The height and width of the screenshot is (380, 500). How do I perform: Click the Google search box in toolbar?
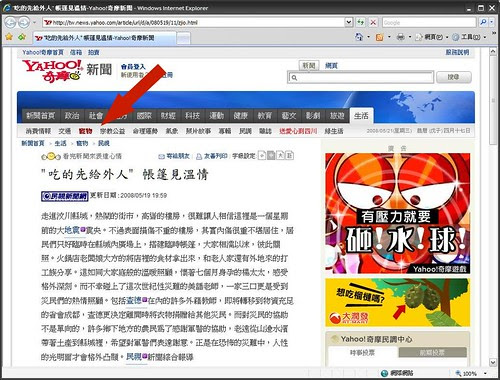point(429,23)
